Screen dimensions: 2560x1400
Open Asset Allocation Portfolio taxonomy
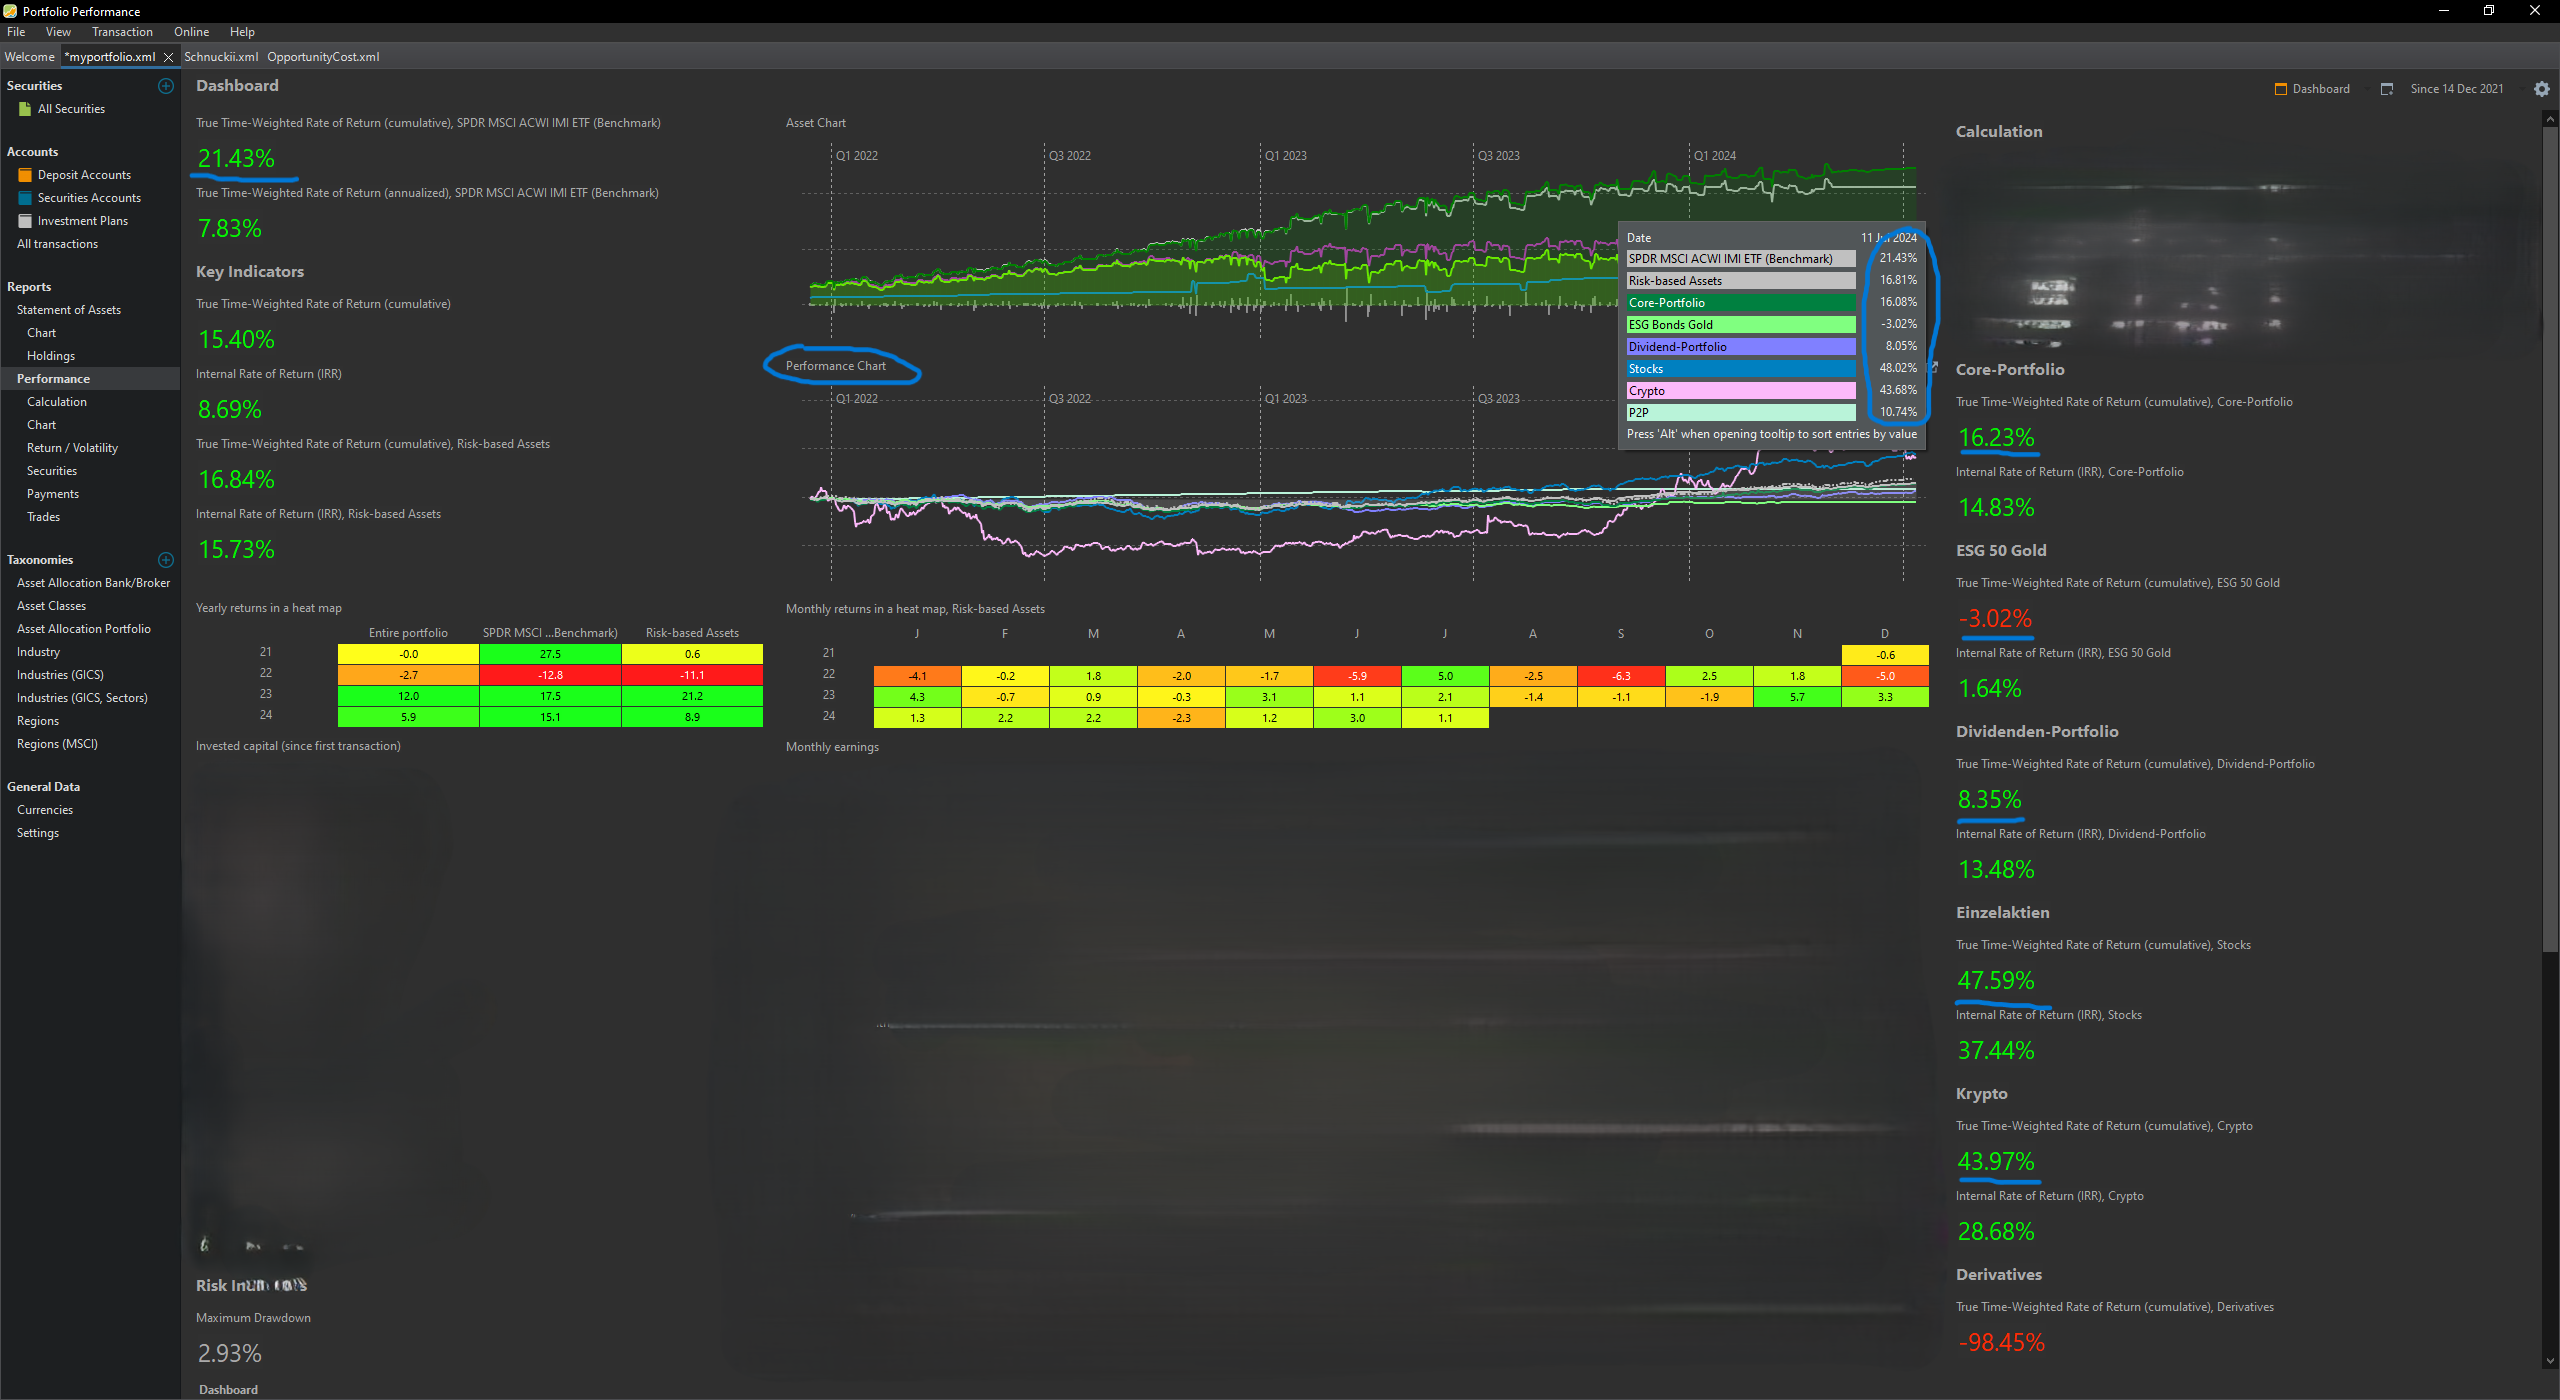[x=83, y=629]
